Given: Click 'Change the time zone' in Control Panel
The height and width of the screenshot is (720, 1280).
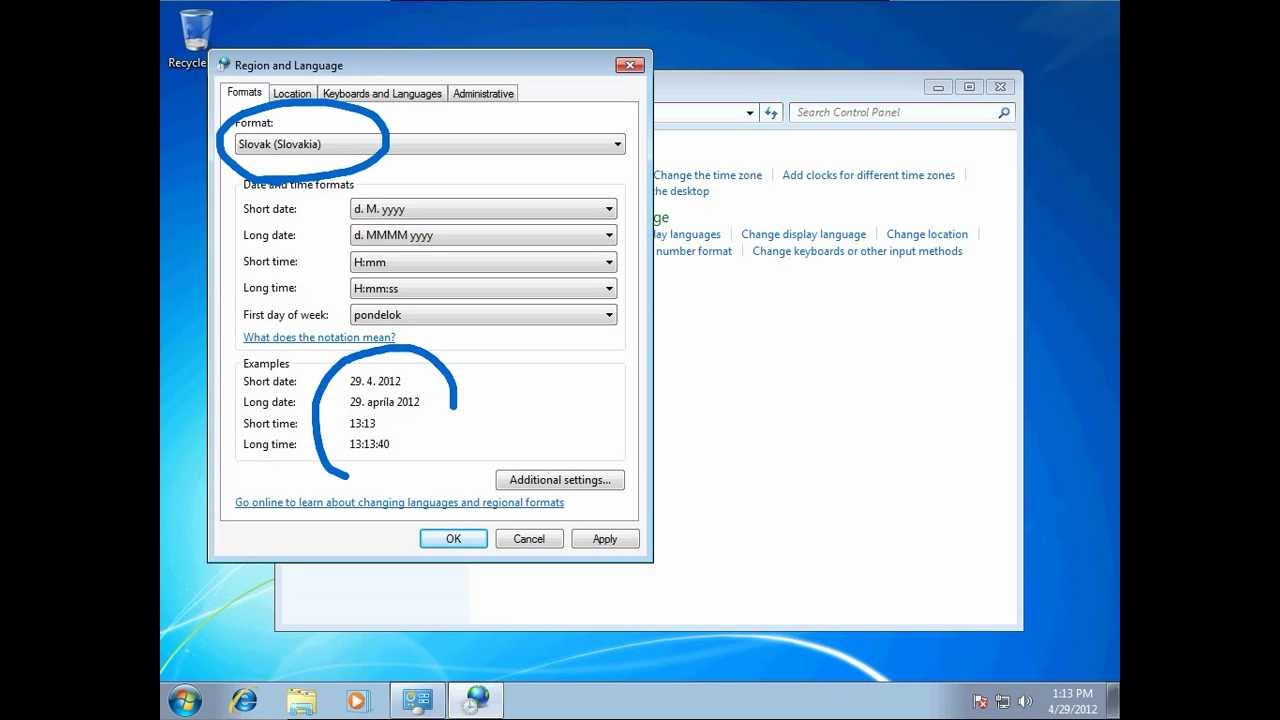Looking at the screenshot, I should click(x=707, y=175).
